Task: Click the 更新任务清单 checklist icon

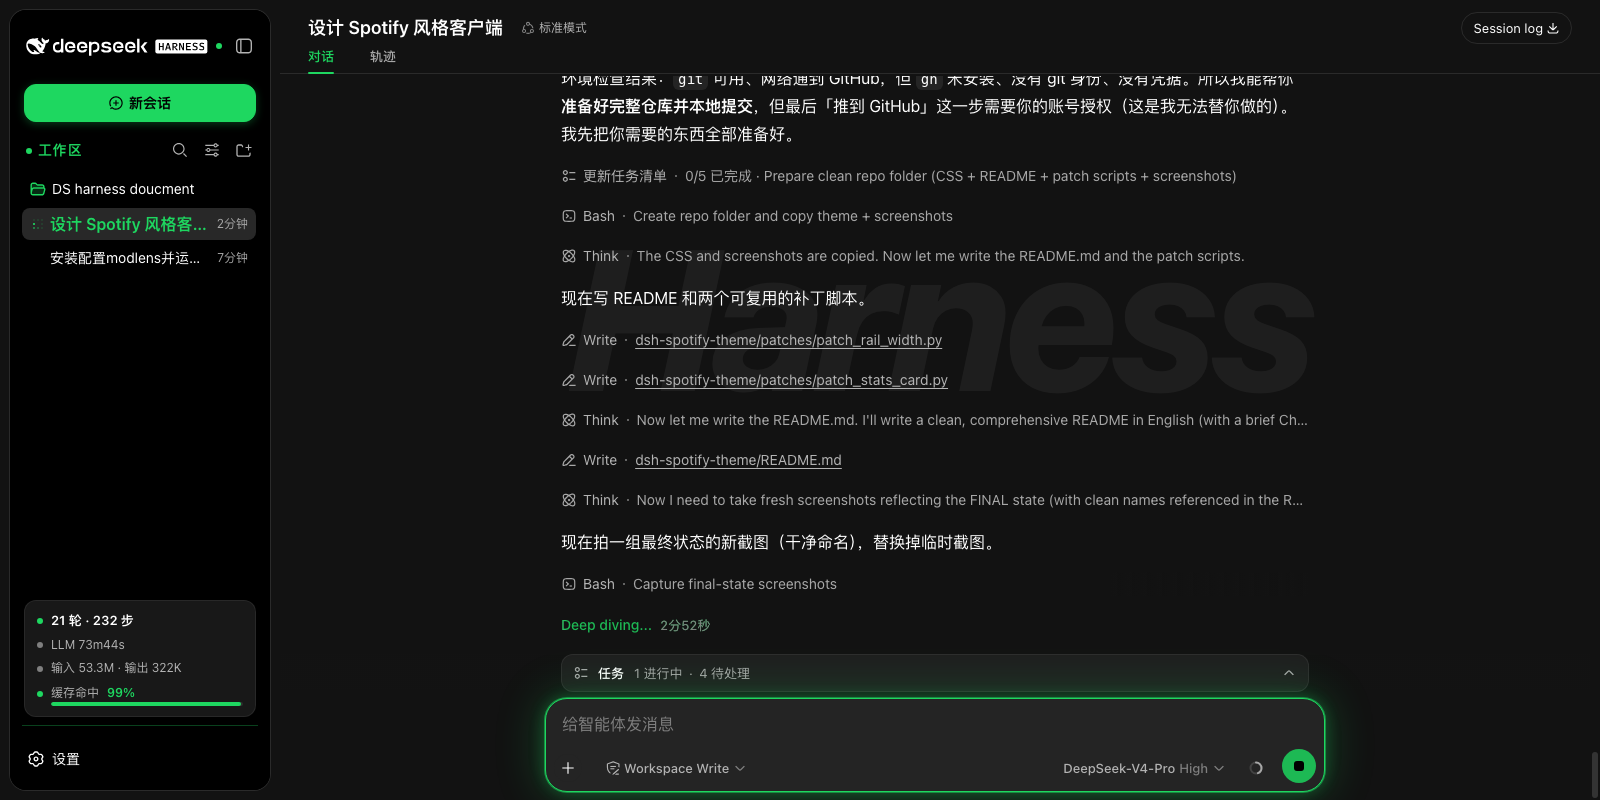Action: [x=569, y=176]
